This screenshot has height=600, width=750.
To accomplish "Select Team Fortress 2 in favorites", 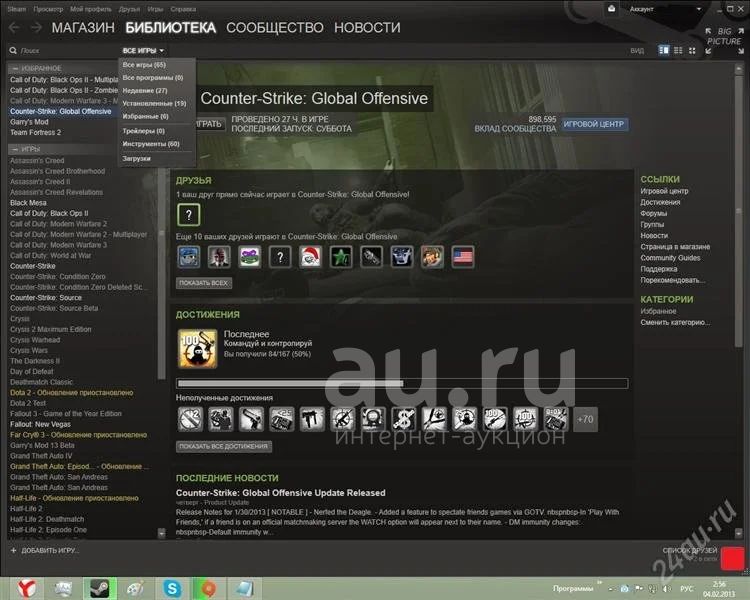I will tap(35, 133).
